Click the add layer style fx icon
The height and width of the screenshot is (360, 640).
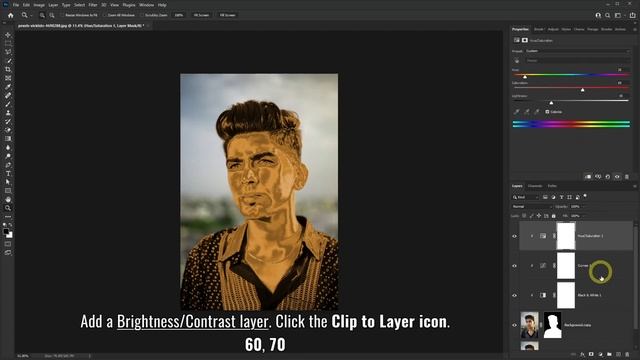(x=582, y=355)
